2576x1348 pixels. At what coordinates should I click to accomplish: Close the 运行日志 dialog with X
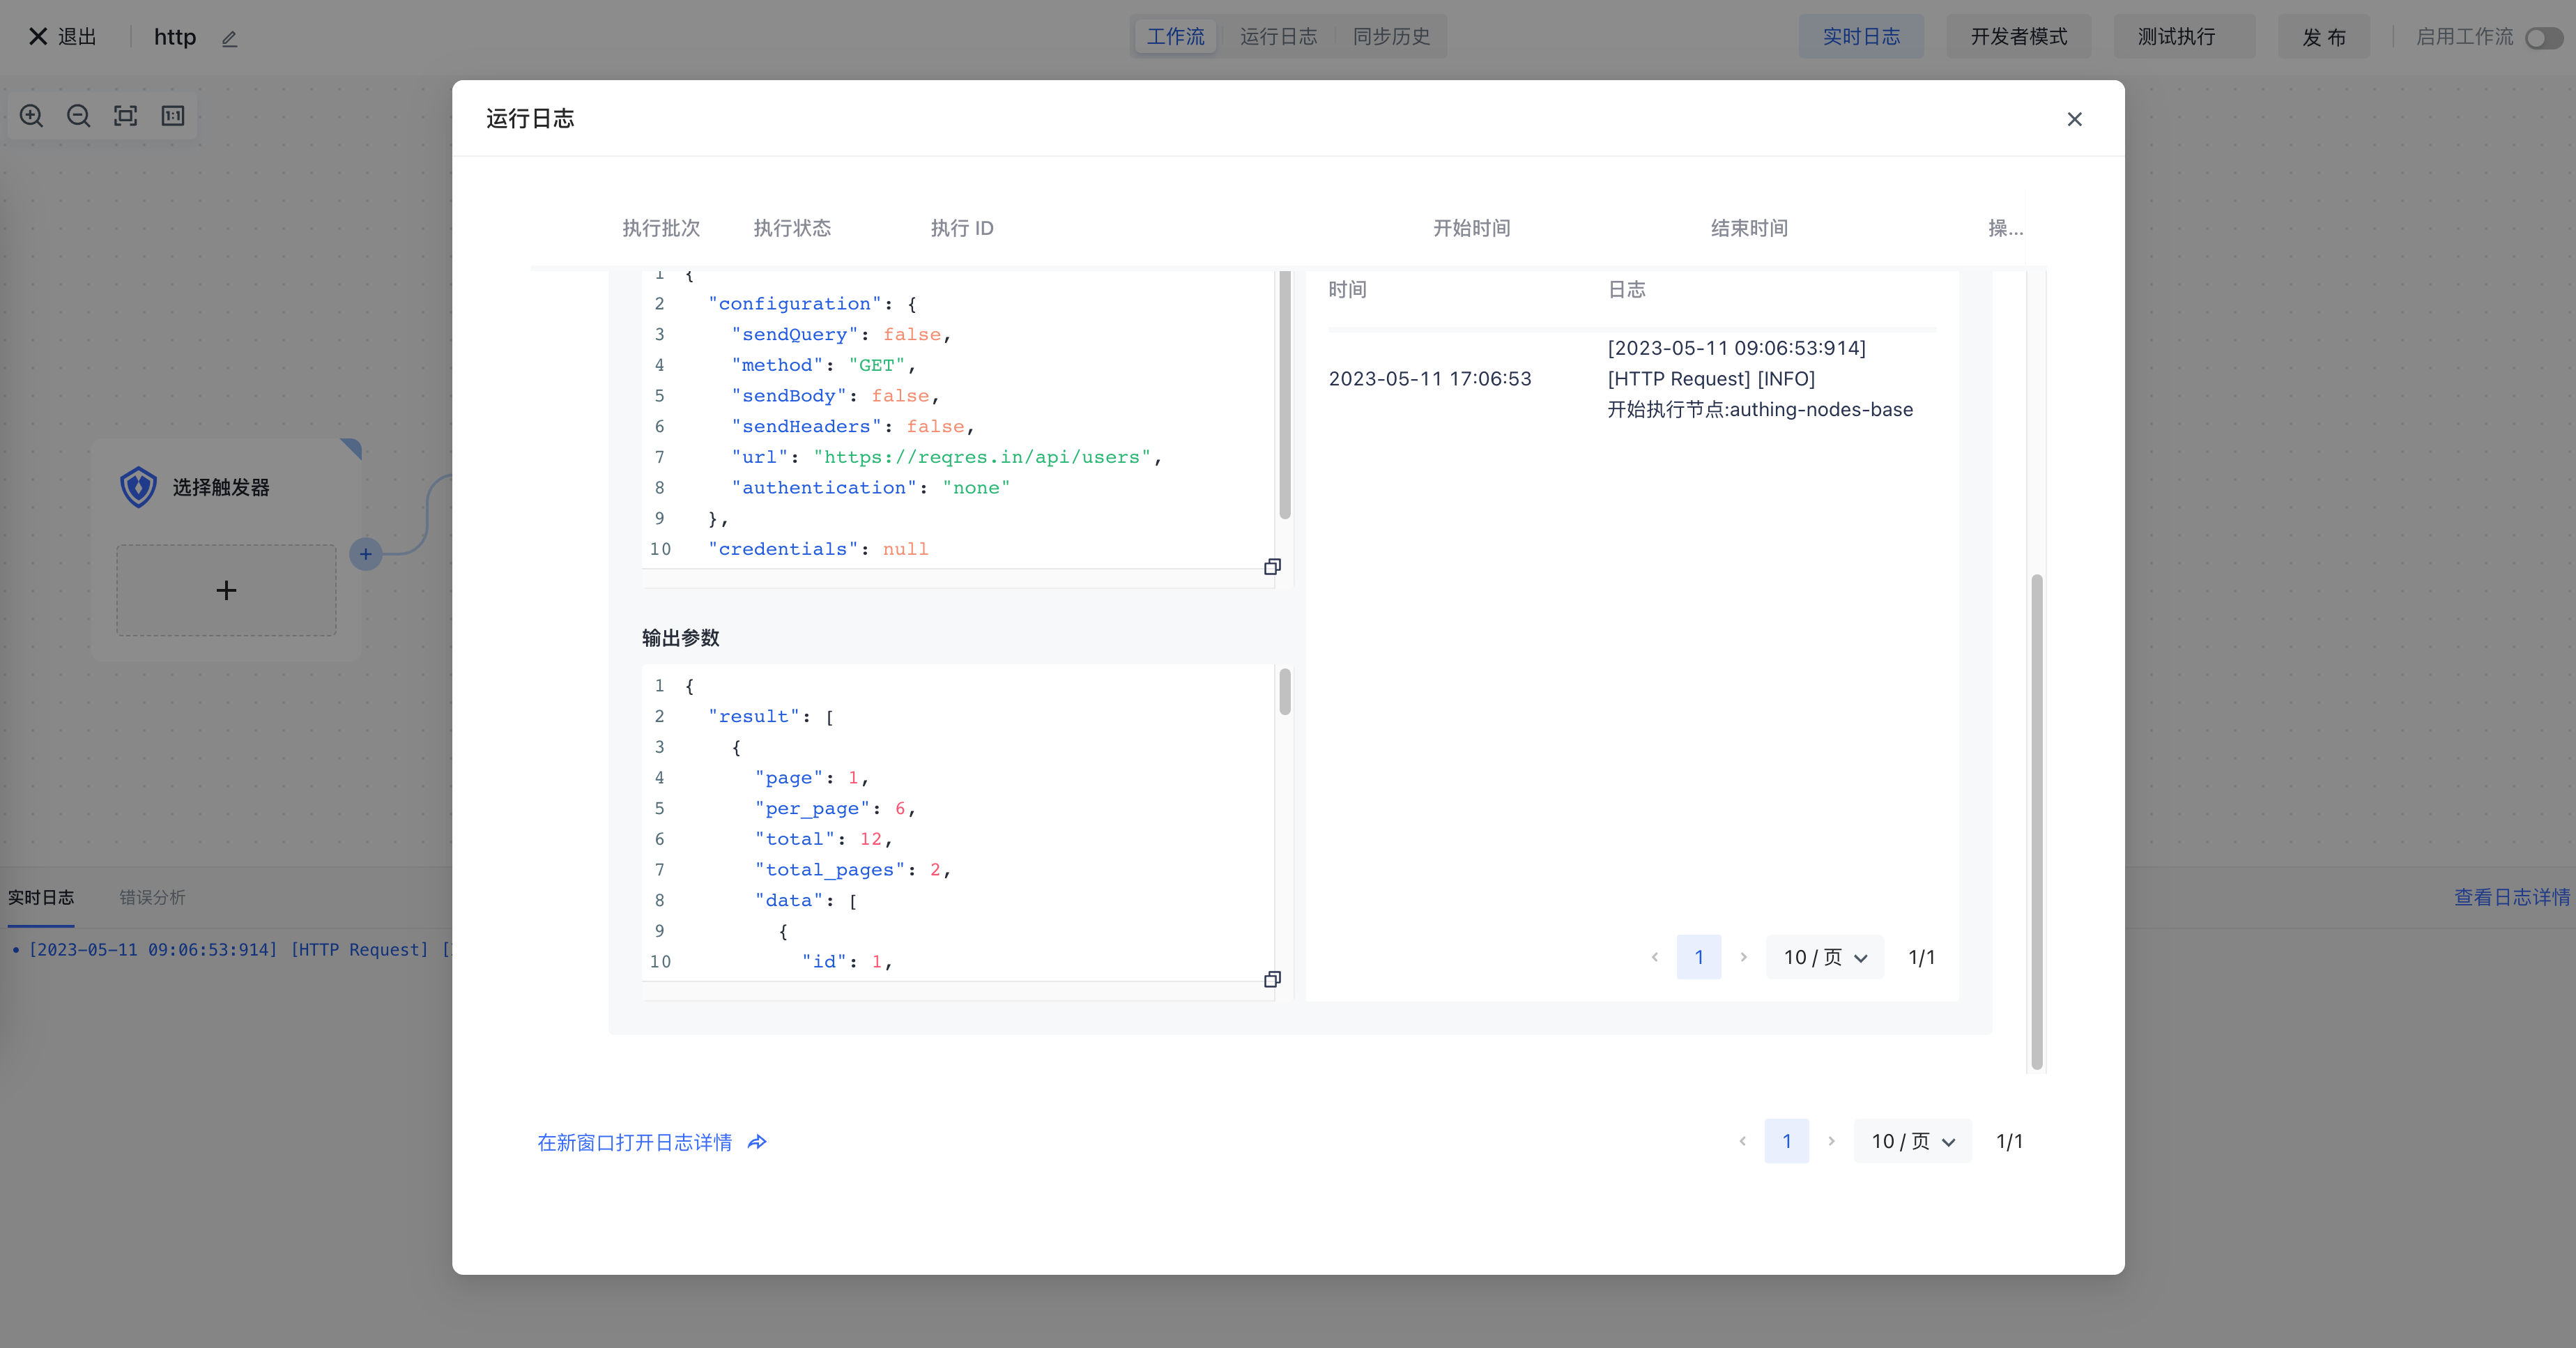coord(2074,119)
